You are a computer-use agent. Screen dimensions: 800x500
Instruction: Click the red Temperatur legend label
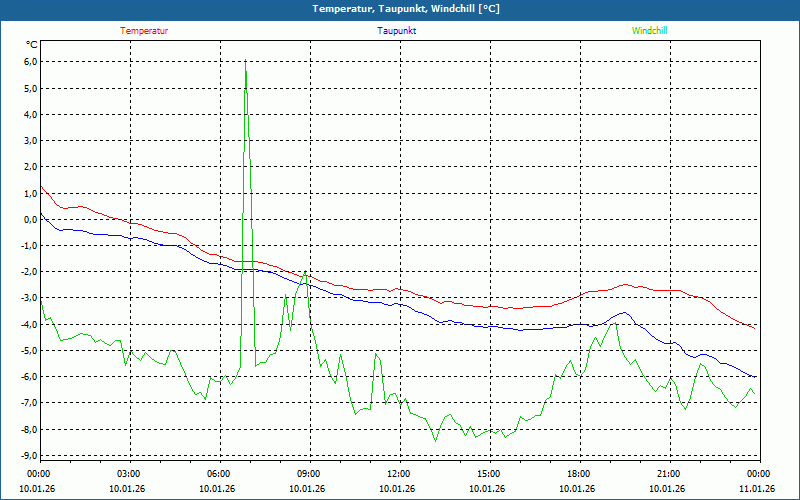[144, 30]
